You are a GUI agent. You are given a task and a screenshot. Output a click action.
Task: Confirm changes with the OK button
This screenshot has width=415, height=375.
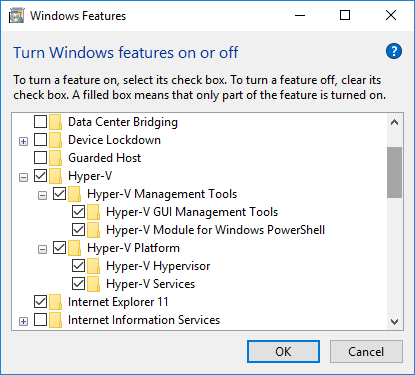[x=283, y=352]
